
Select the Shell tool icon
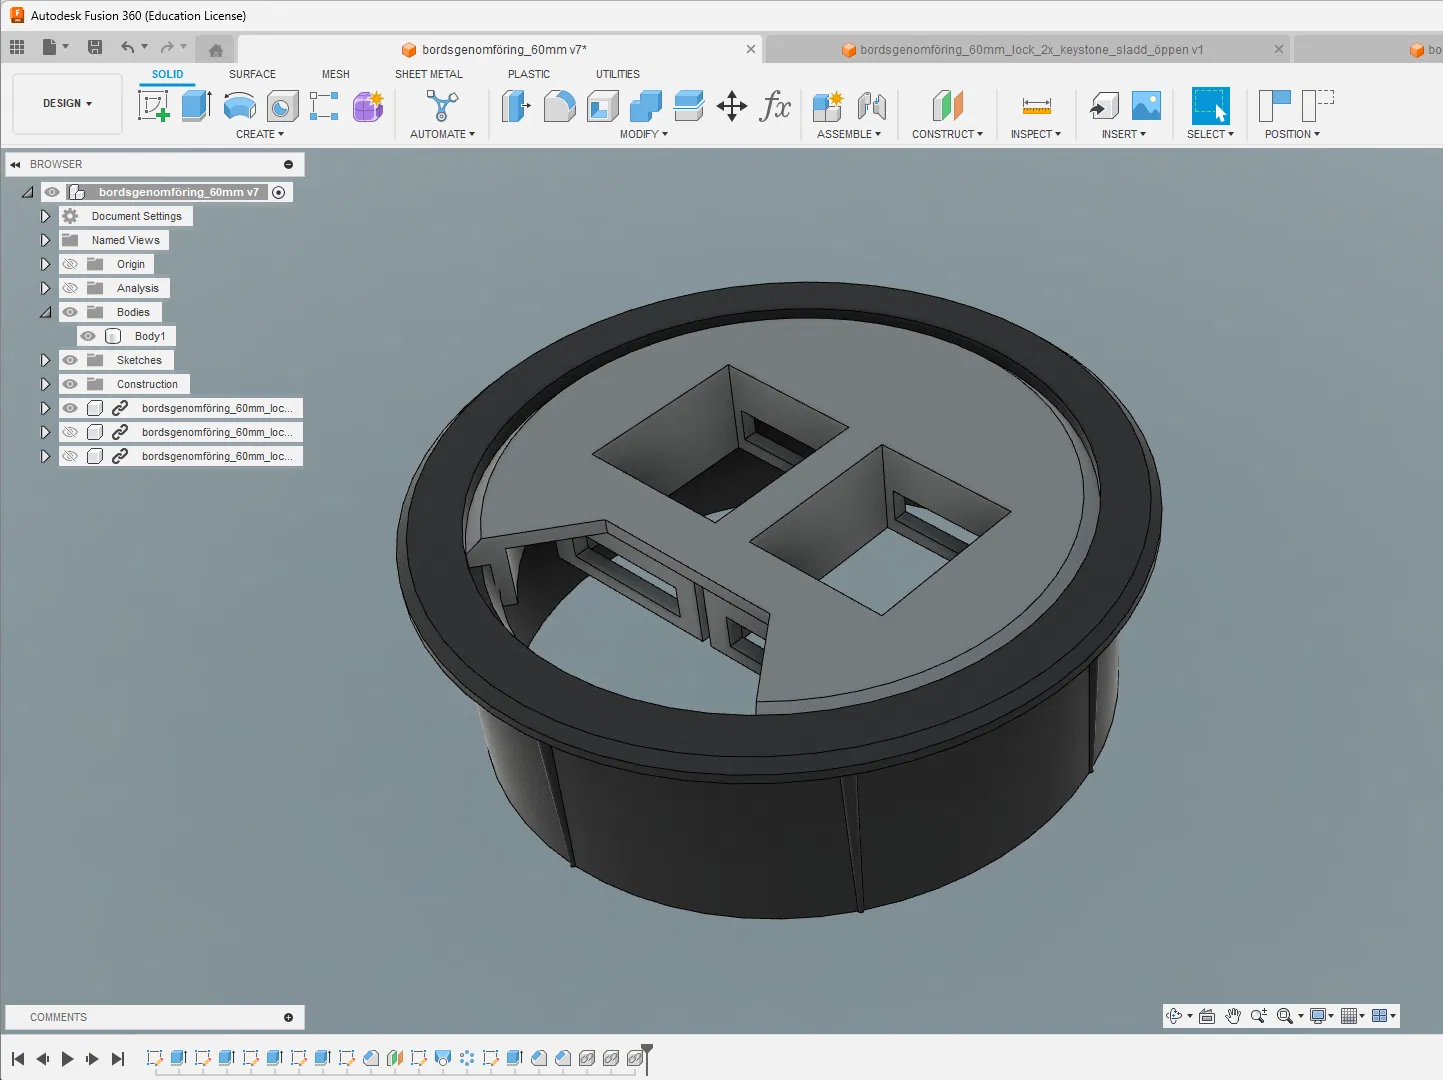click(x=603, y=105)
